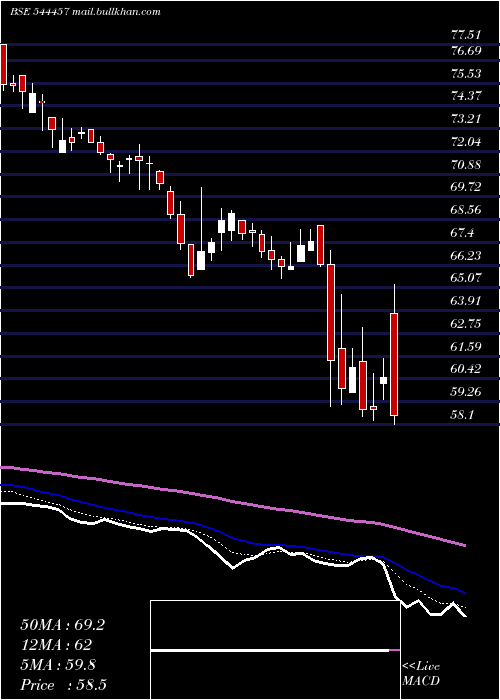Click the Live MACD label
This screenshot has height=700, width=500.
pyautogui.click(x=421, y=674)
